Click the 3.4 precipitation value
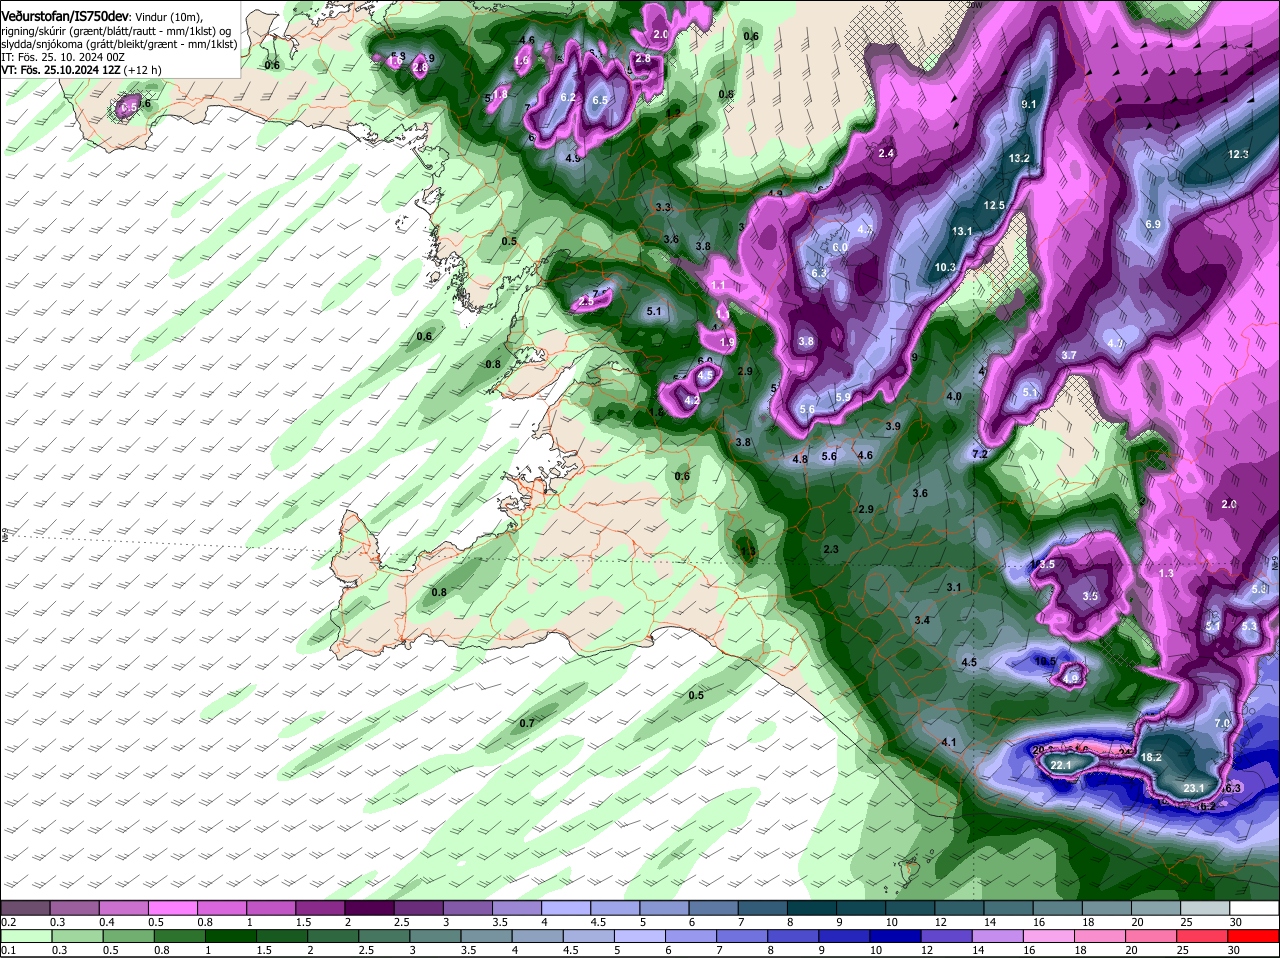 point(922,621)
